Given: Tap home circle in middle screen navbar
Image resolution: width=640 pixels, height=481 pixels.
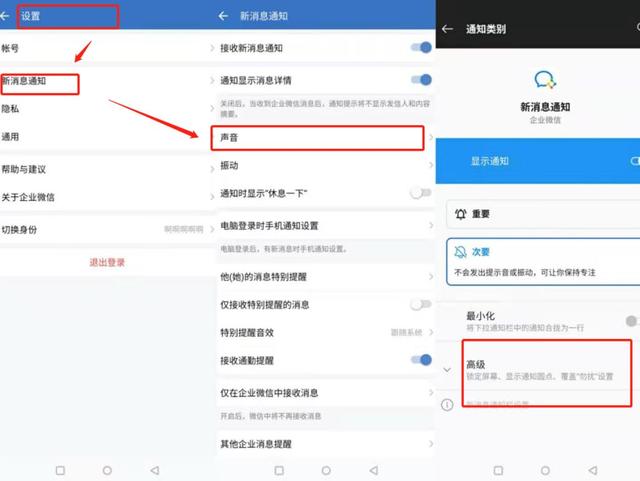Looking at the screenshot, I should [x=326, y=470].
